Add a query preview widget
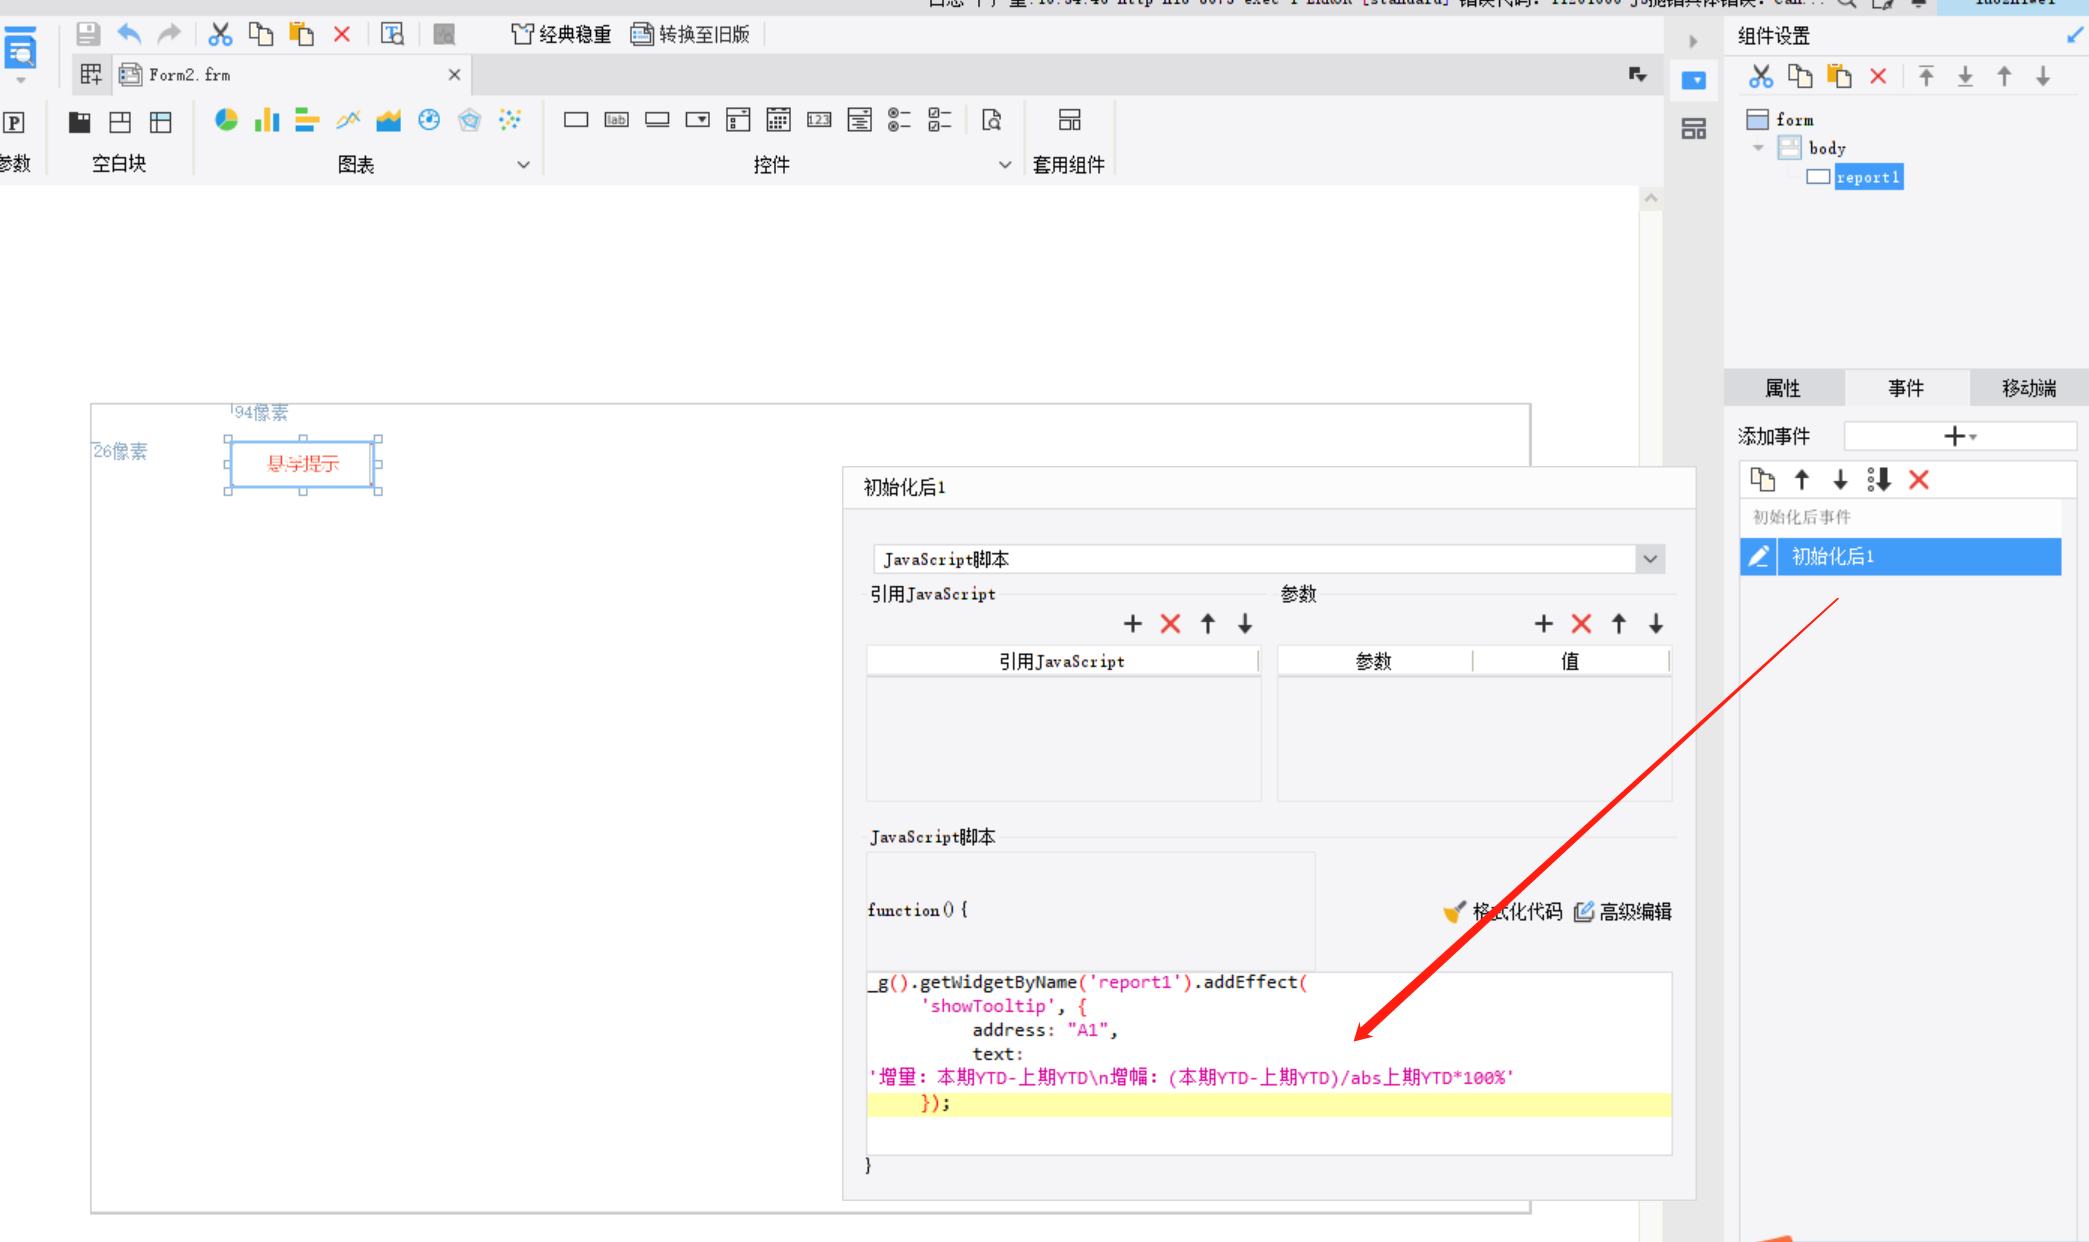Viewport: 2089px width, 1242px height. point(992,120)
